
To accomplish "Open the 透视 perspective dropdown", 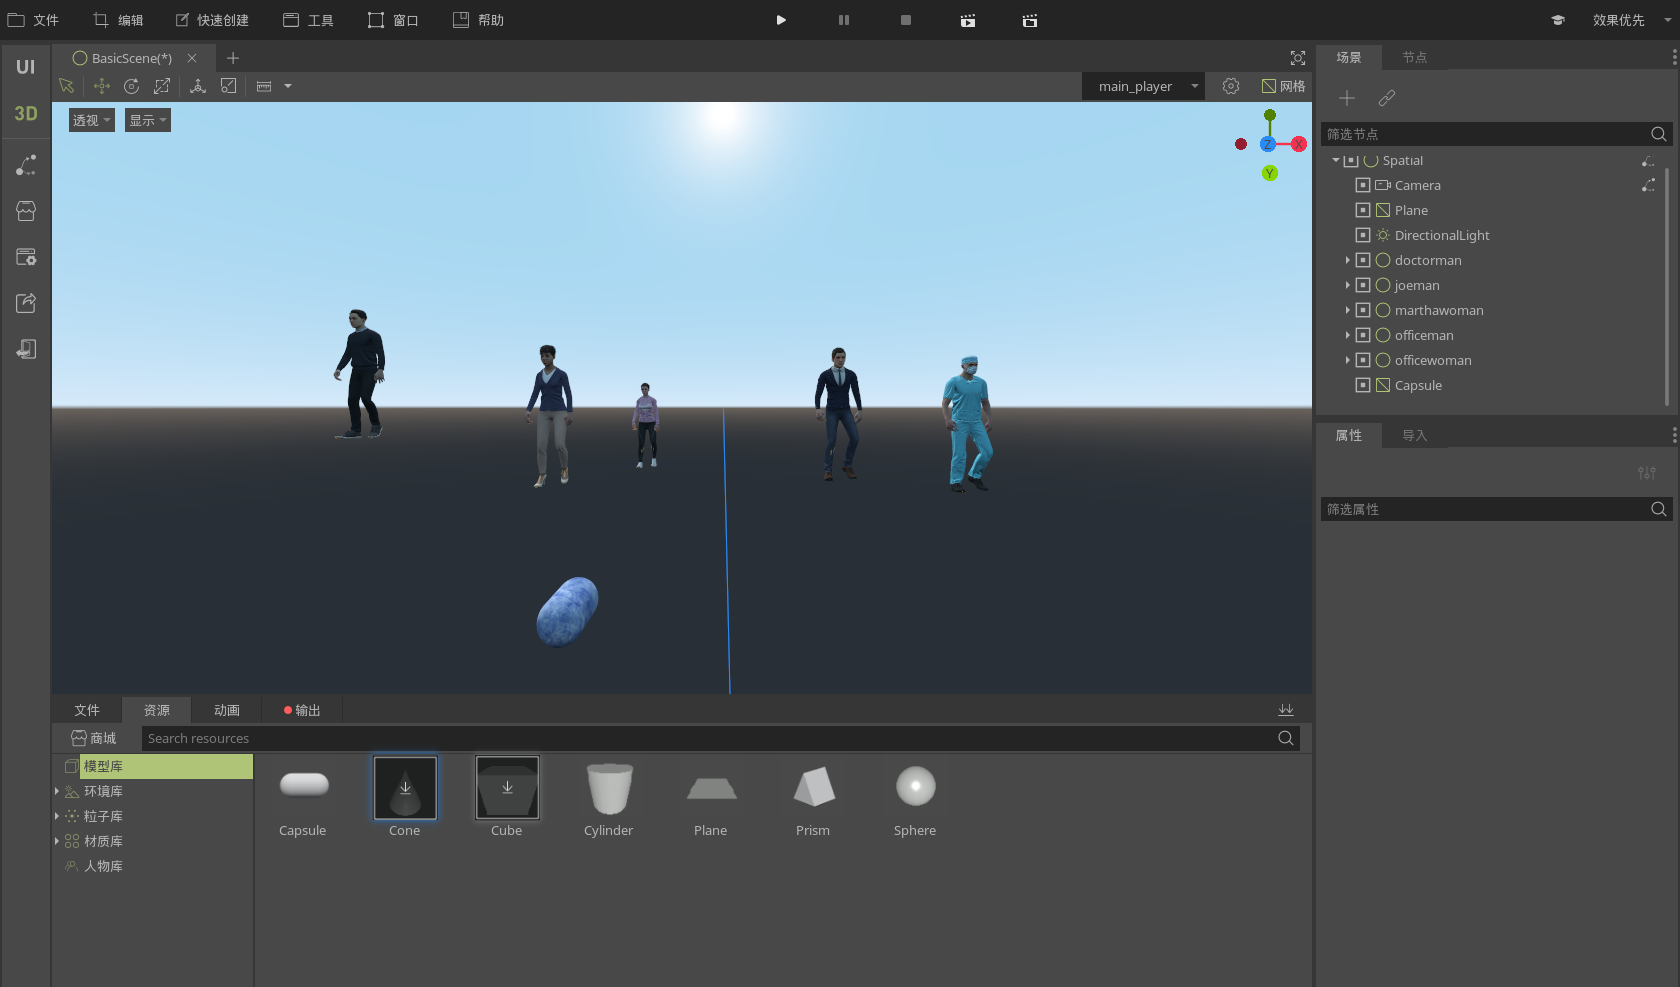I will [x=92, y=120].
